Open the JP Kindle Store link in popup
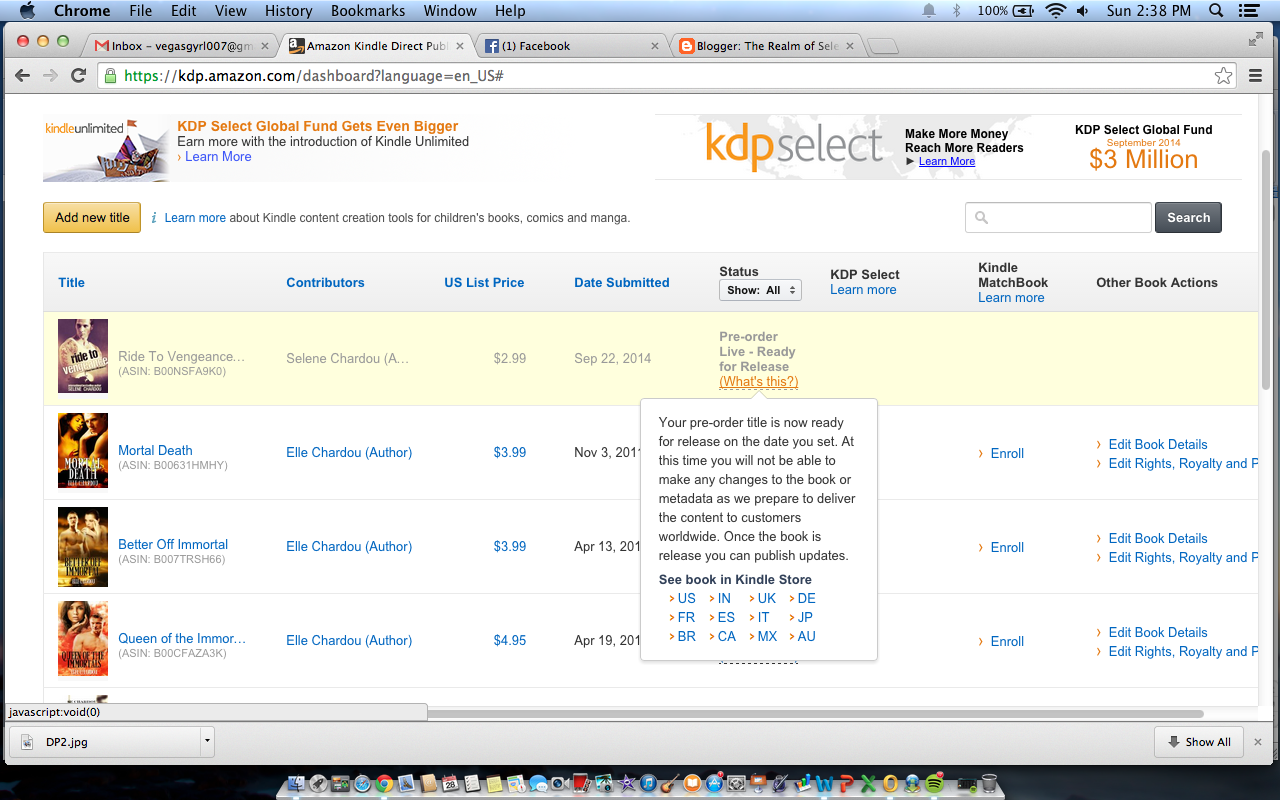 tap(805, 618)
